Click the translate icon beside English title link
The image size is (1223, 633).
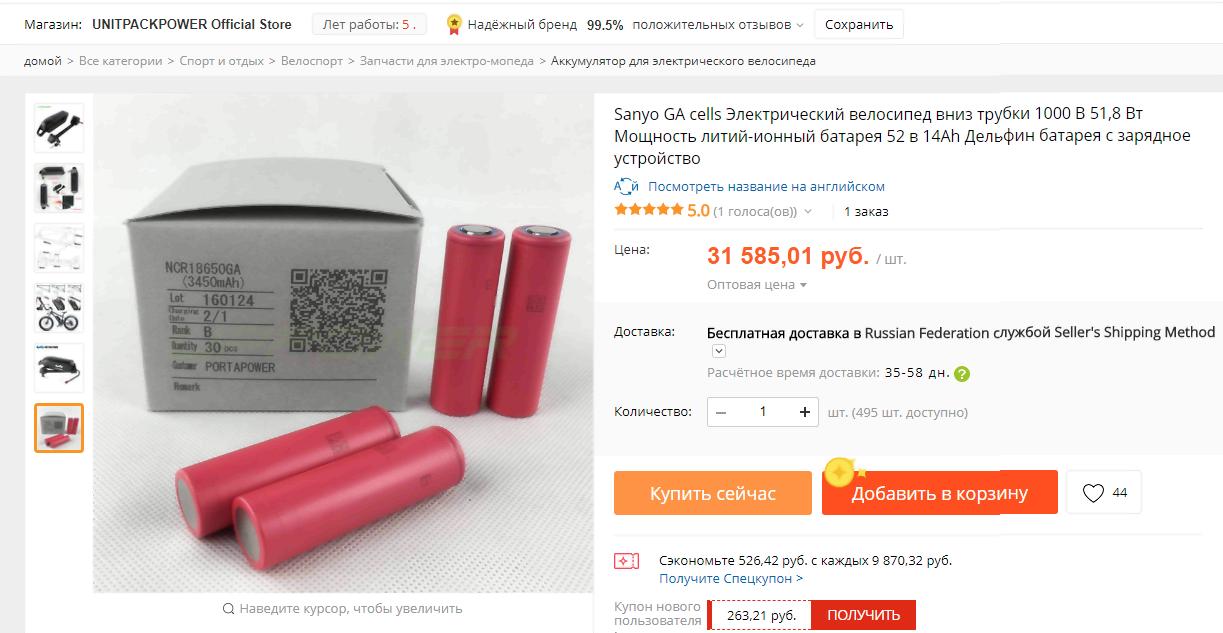click(x=626, y=186)
